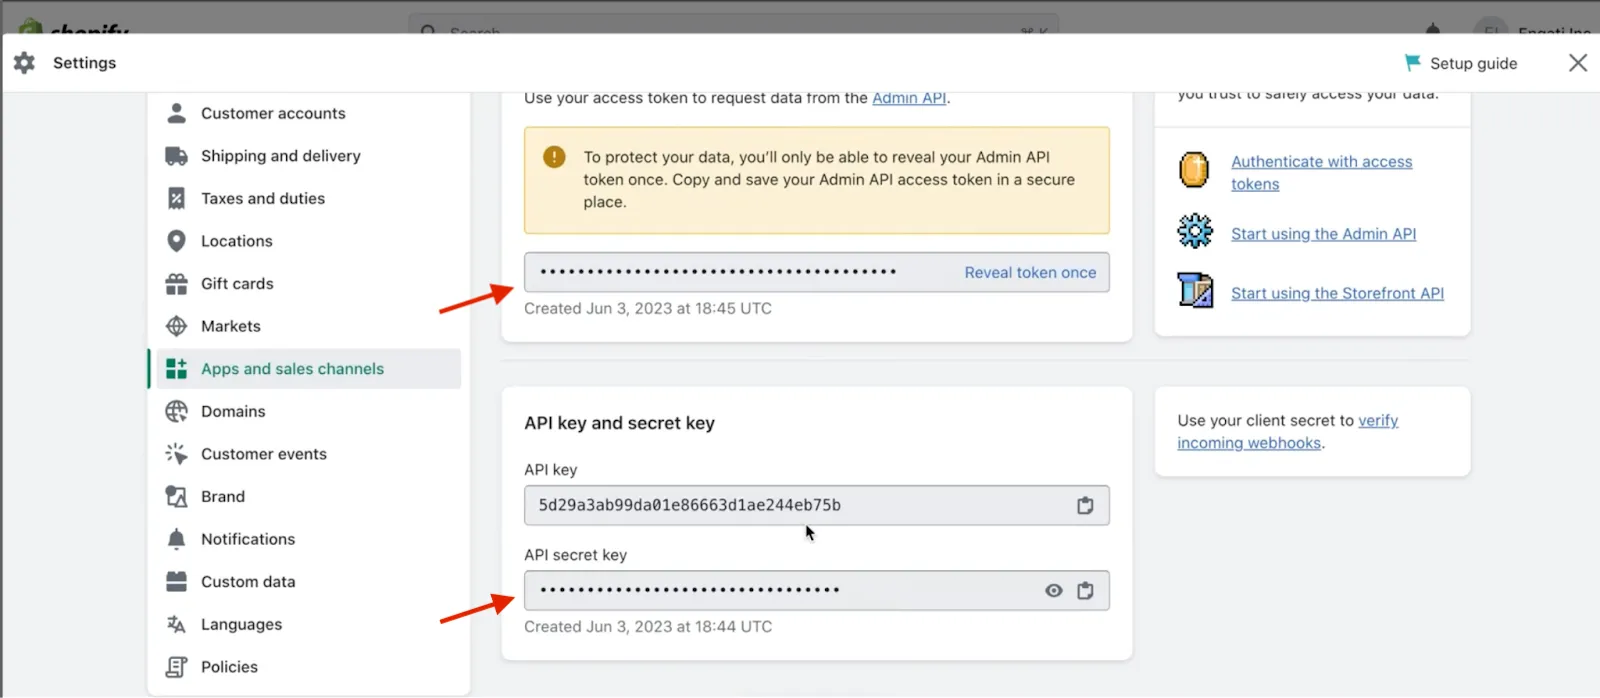
Task: Reveal API secret key with eye icon
Action: click(x=1054, y=591)
